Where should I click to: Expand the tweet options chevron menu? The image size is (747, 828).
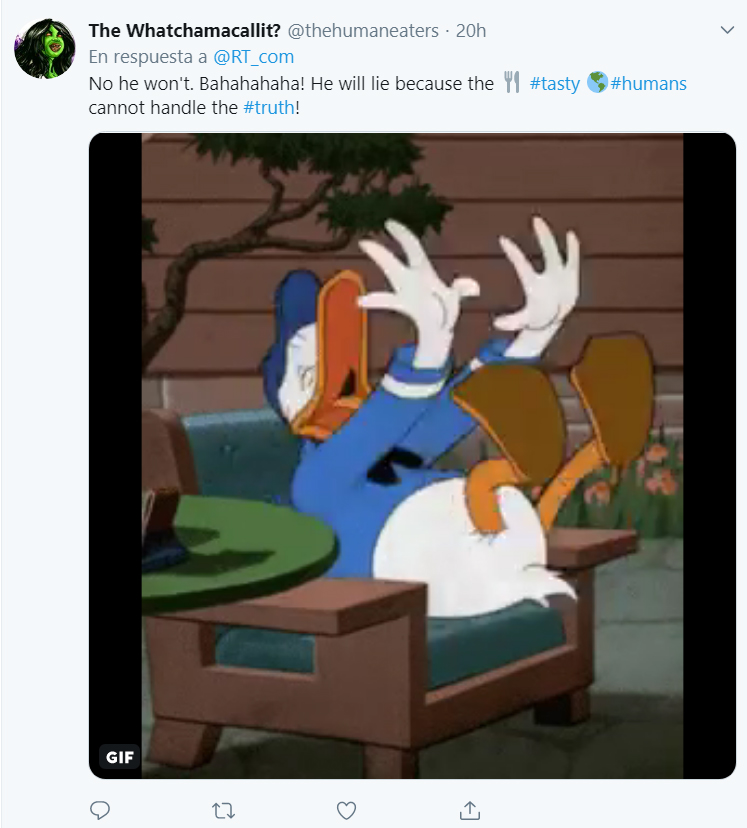[x=727, y=30]
